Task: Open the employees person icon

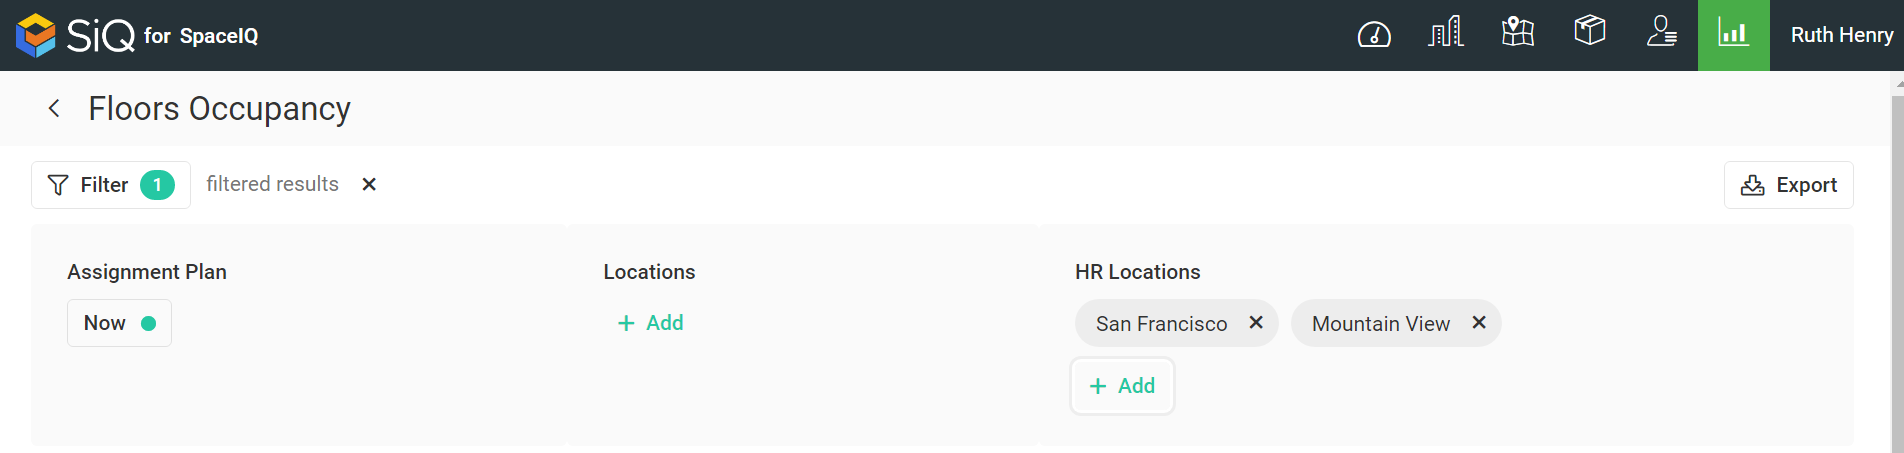Action: click(x=1662, y=31)
